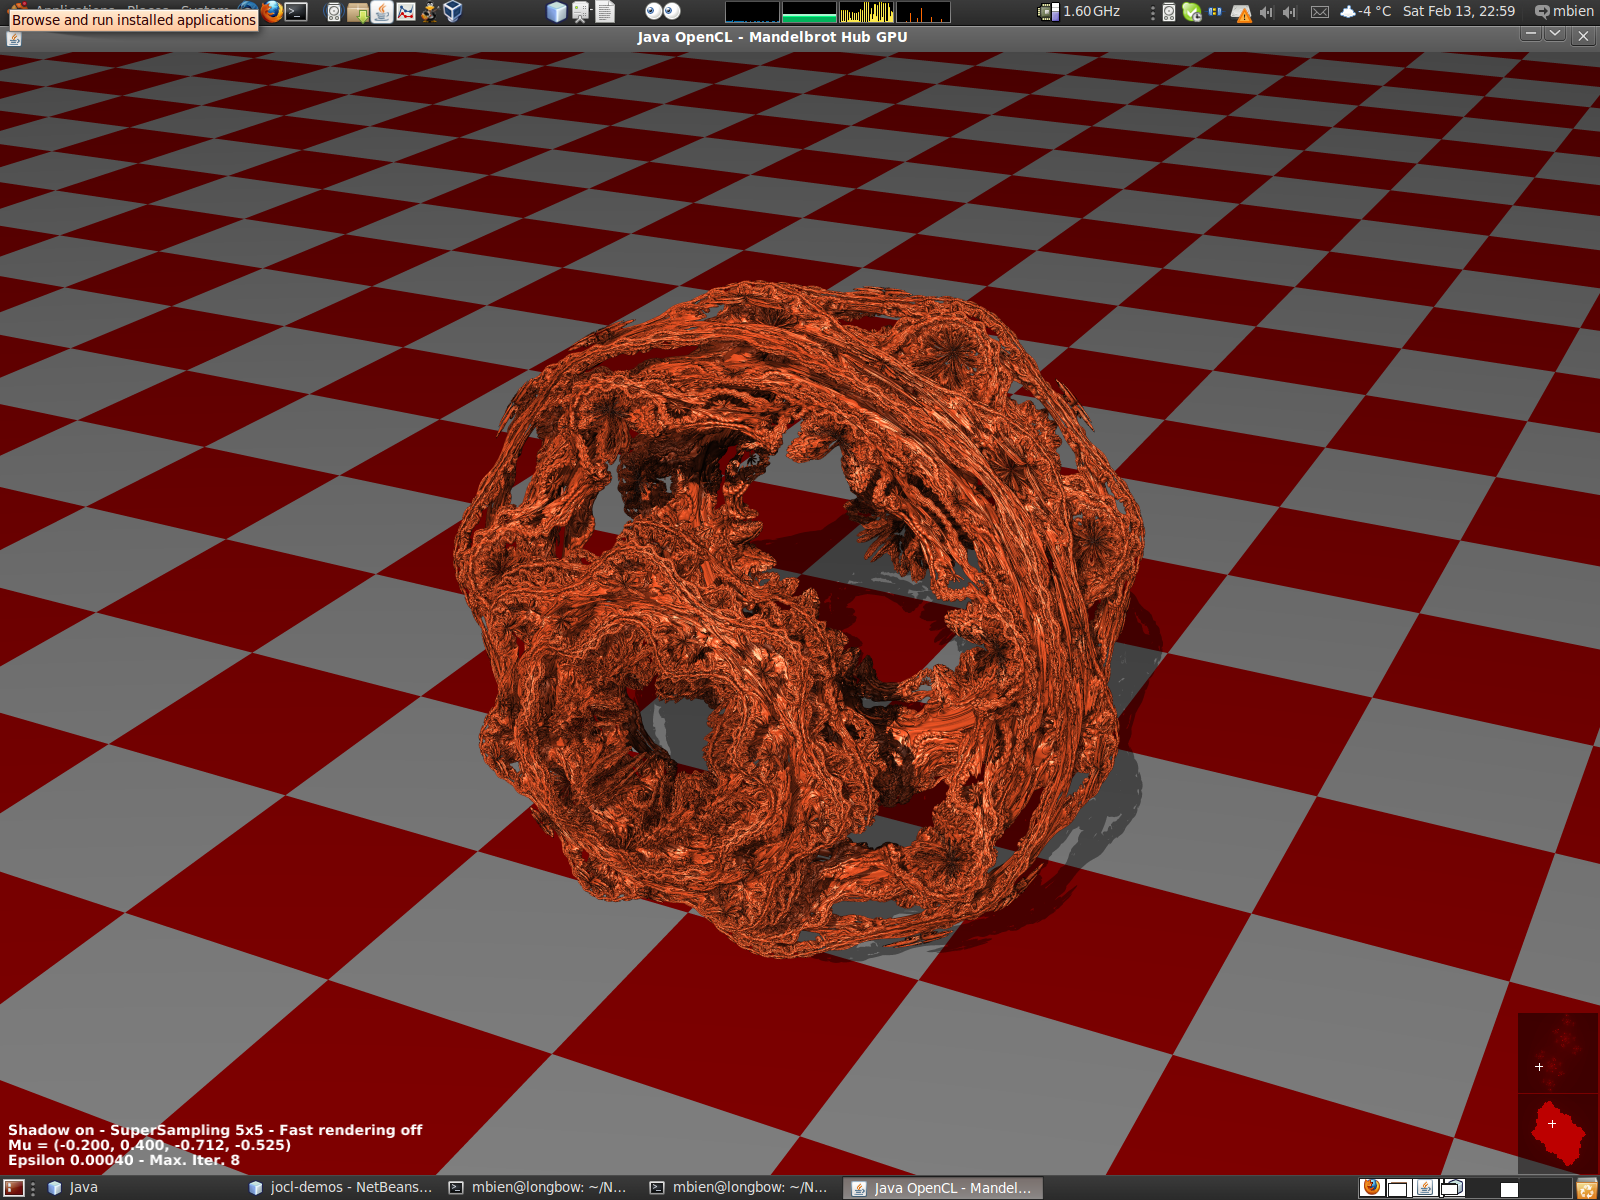
Task: Open the update warning tray icon
Action: pyautogui.click(x=1241, y=13)
